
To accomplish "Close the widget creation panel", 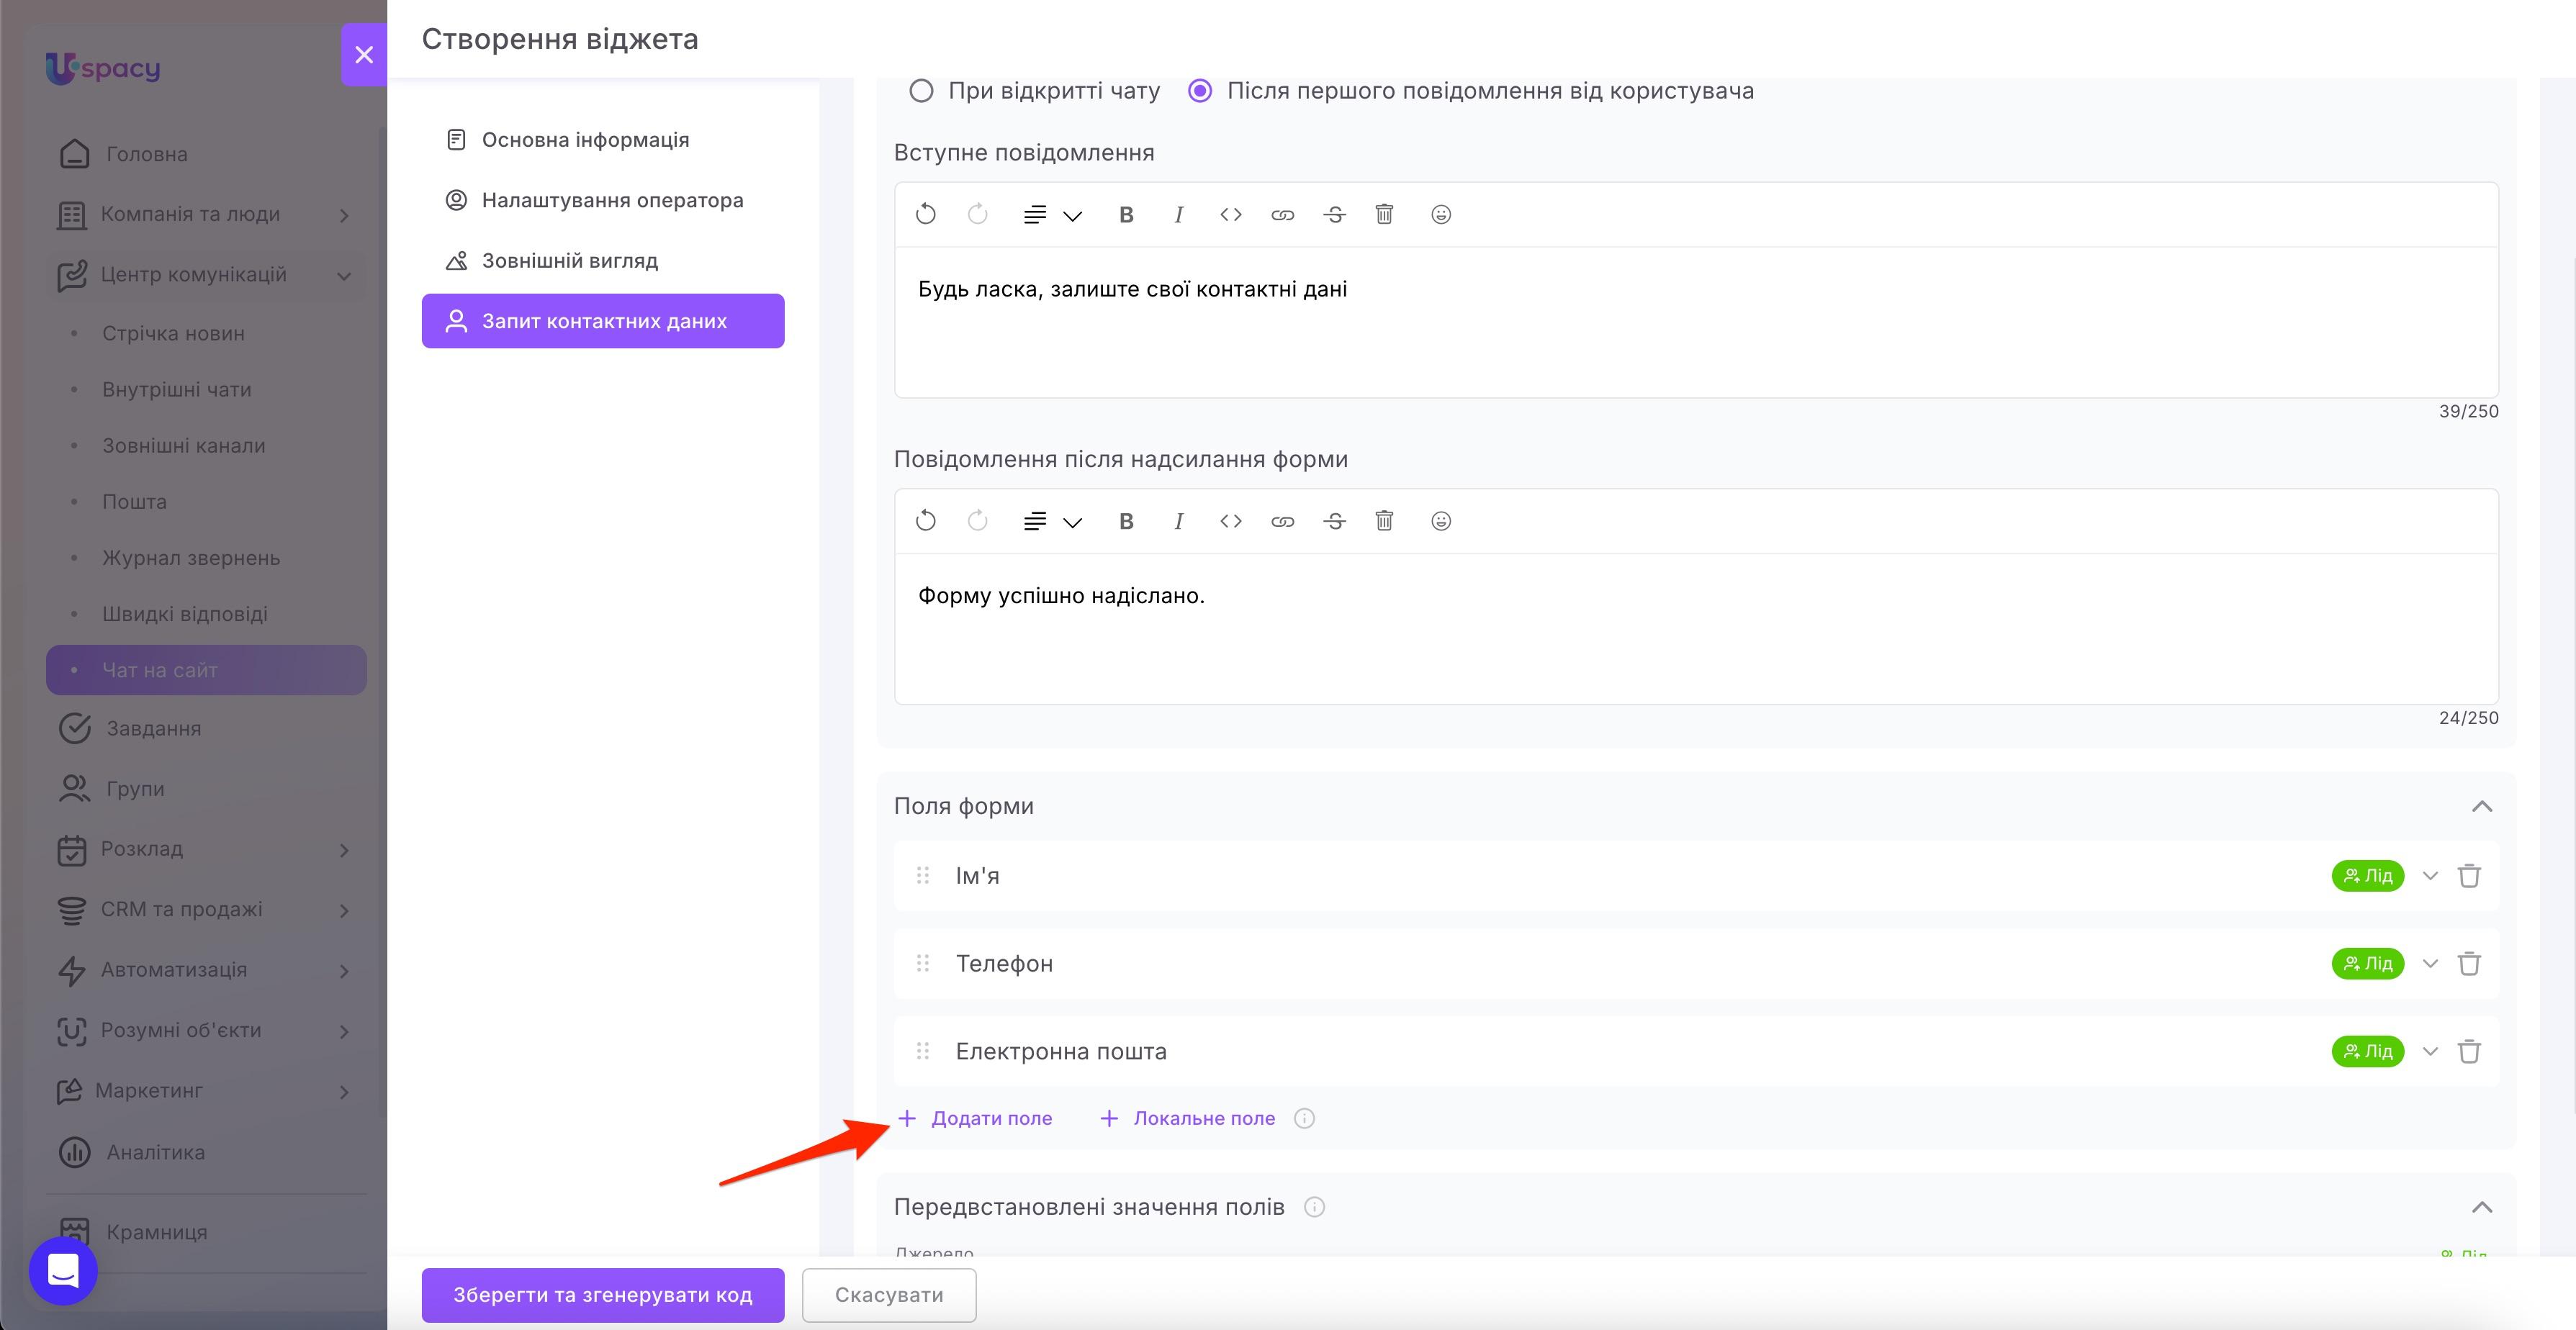I will pyautogui.click(x=364, y=55).
